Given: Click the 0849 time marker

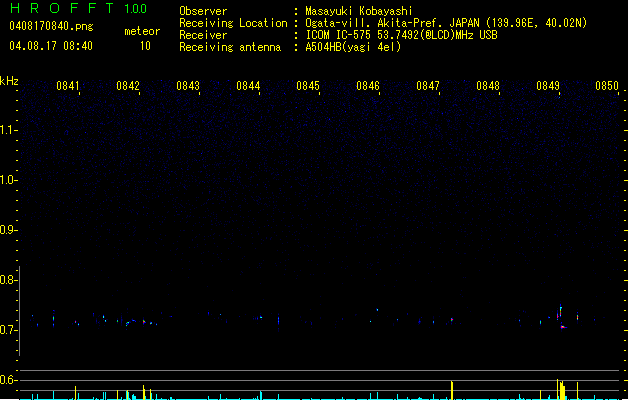Looking at the screenshot, I should tap(548, 86).
